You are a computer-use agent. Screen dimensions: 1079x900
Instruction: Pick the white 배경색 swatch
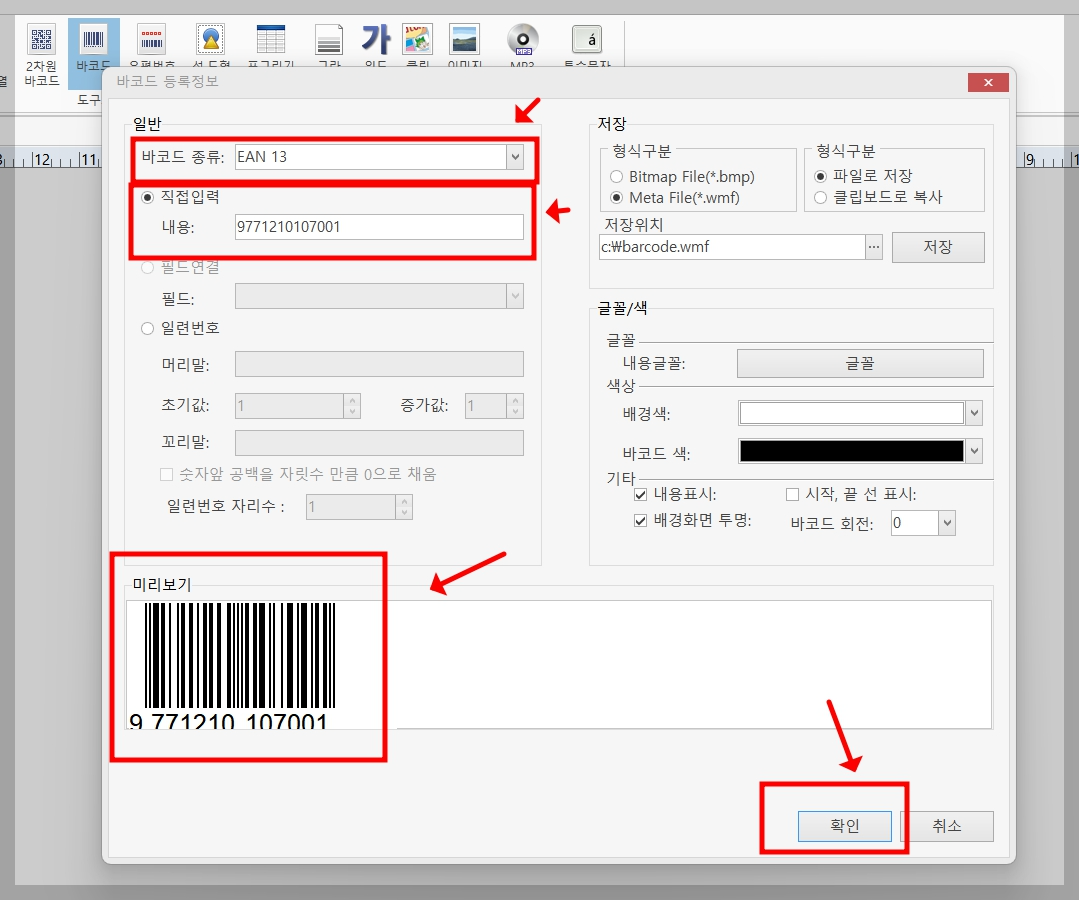coord(851,414)
